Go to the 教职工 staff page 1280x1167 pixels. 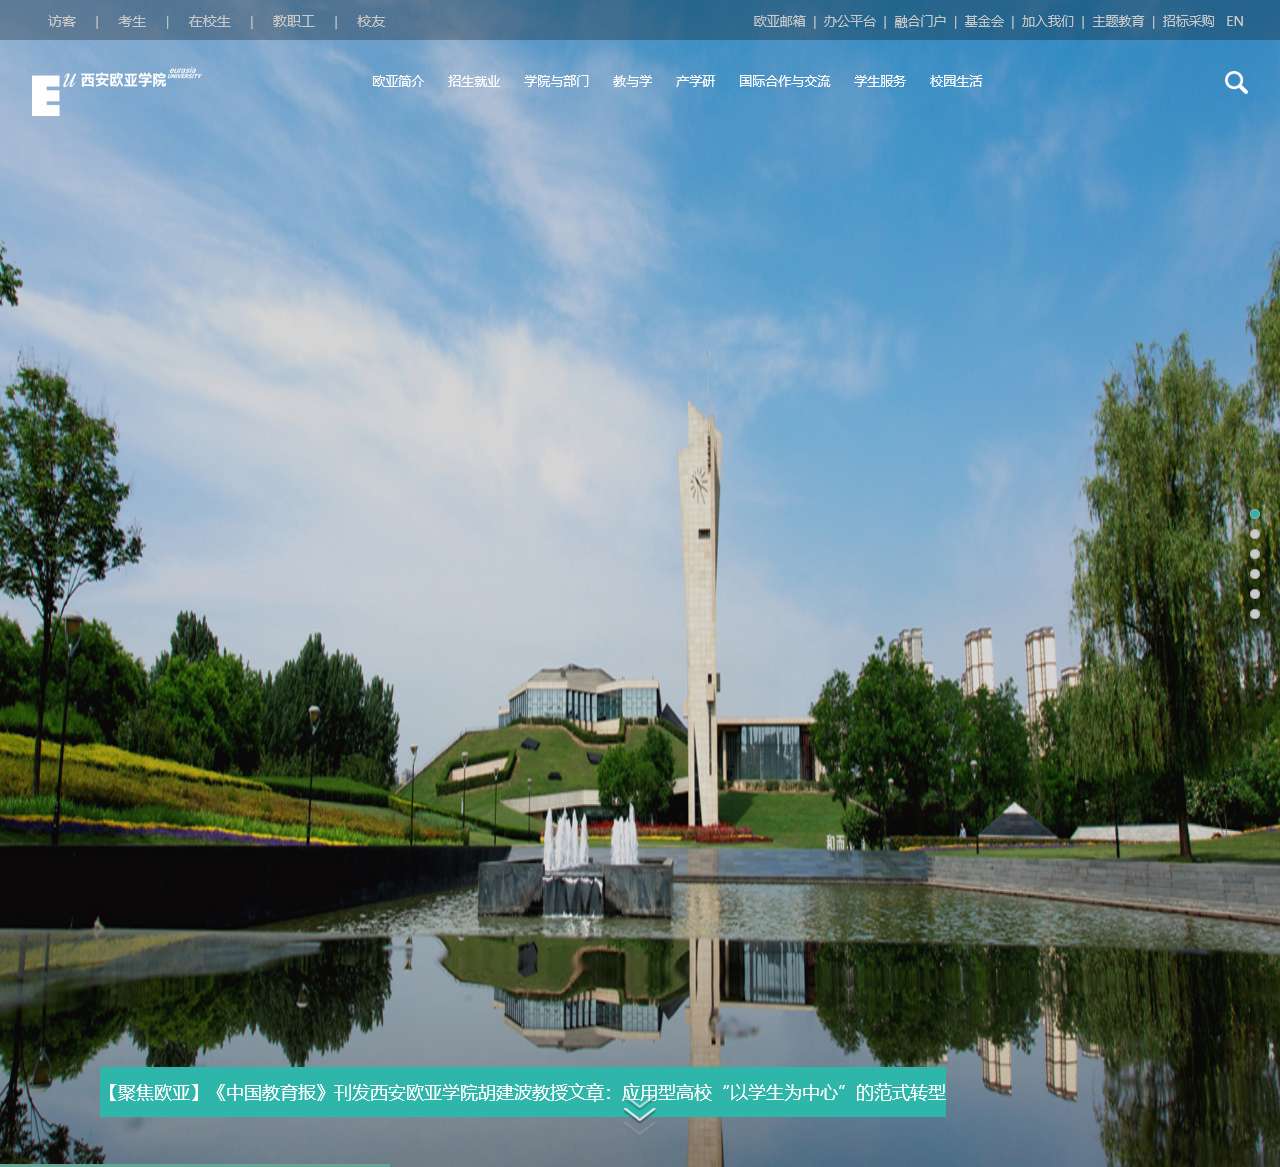pos(293,21)
